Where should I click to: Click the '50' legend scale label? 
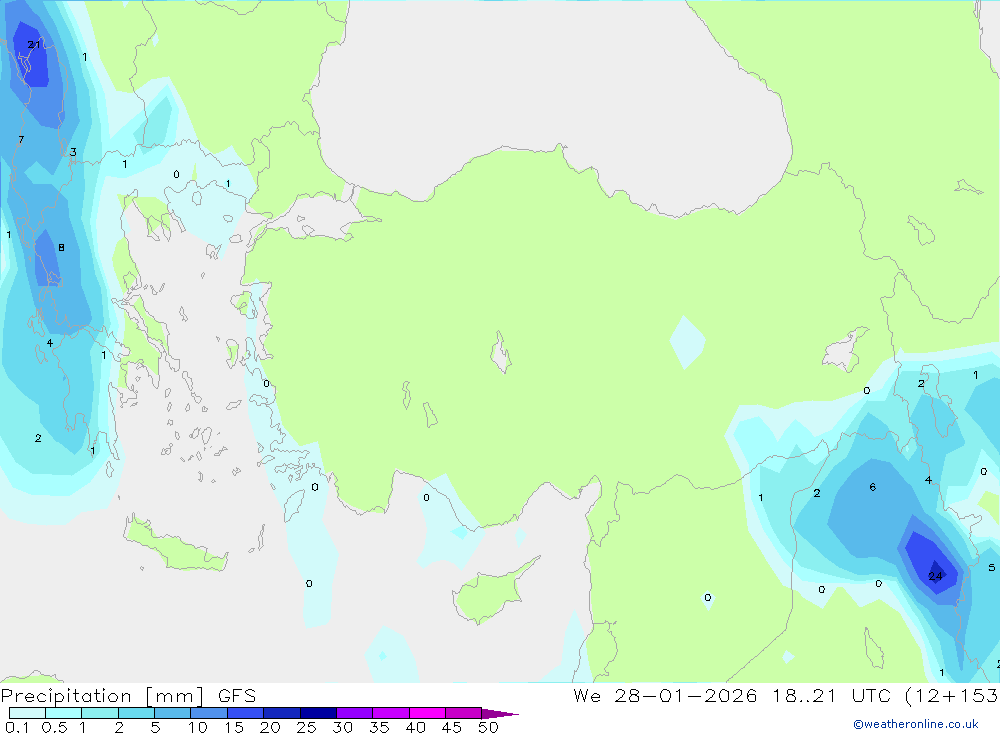pos(488,727)
